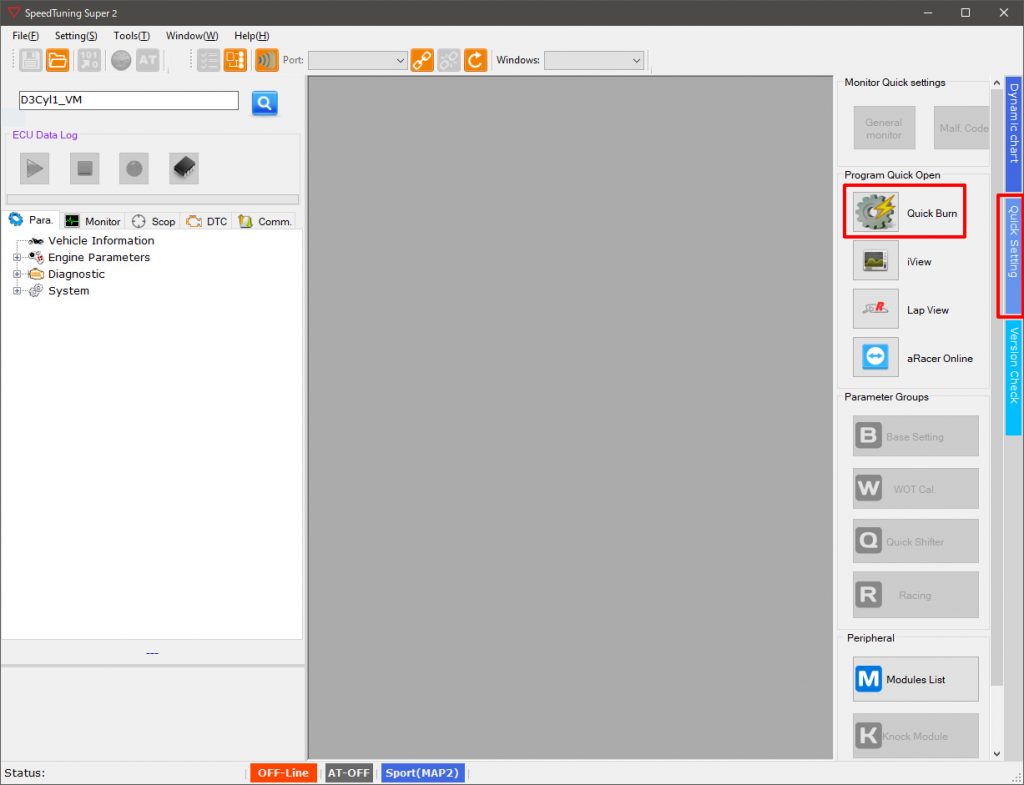Screen dimensions: 1024x785
Task: Open the Tools menu
Action: coord(131,36)
